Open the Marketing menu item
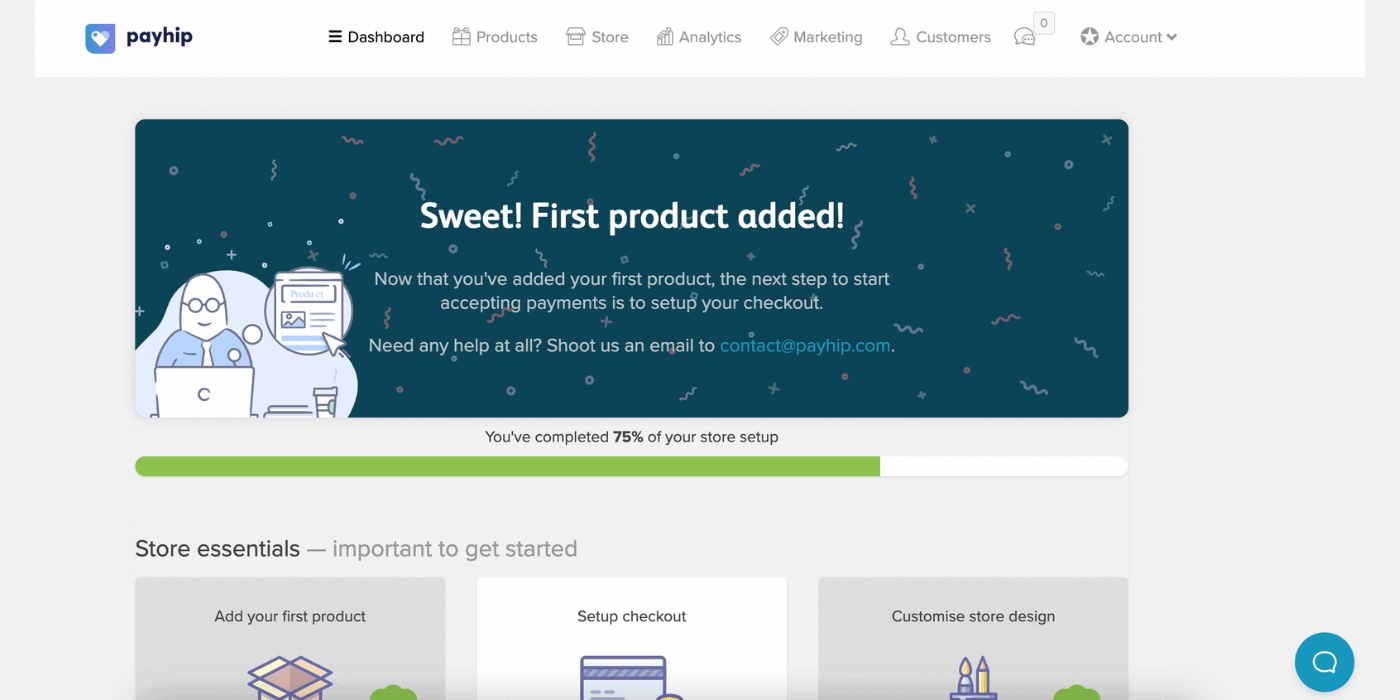This screenshot has height=700, width=1400. (816, 37)
